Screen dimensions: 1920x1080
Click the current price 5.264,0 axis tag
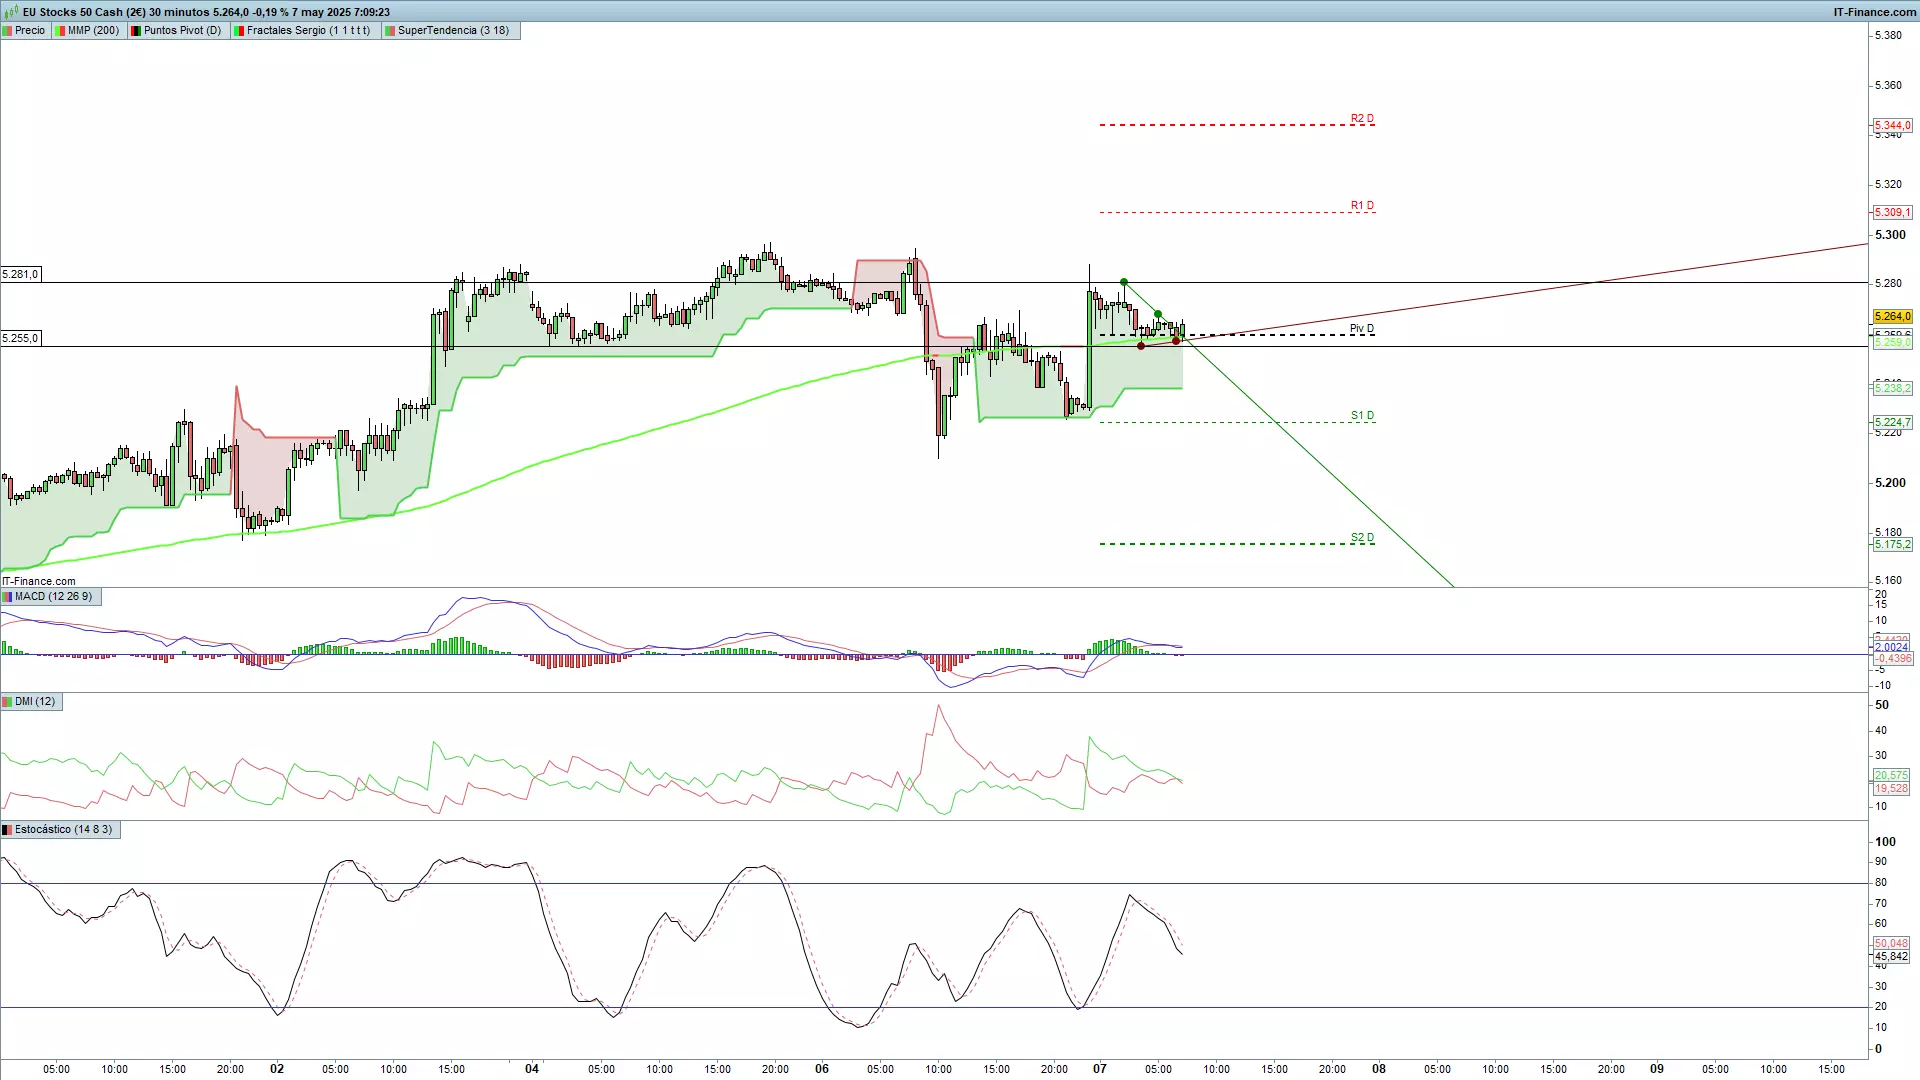pyautogui.click(x=1892, y=316)
